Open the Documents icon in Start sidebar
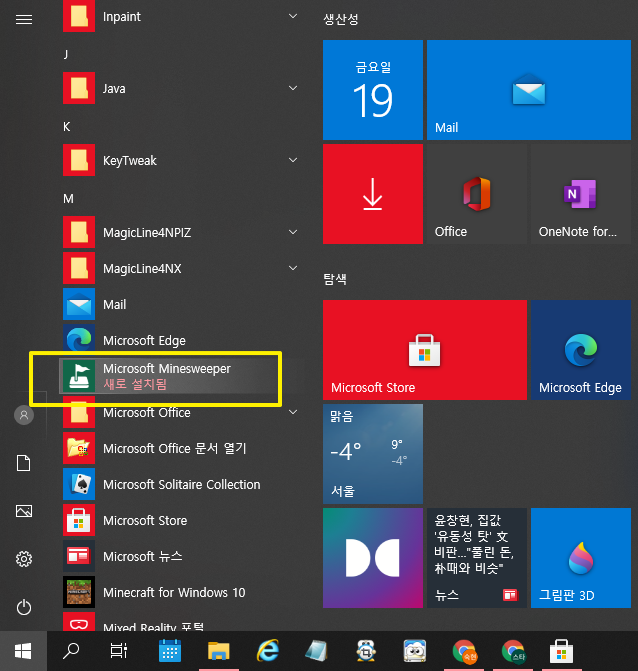Viewport: 638px width, 671px height. (24, 463)
